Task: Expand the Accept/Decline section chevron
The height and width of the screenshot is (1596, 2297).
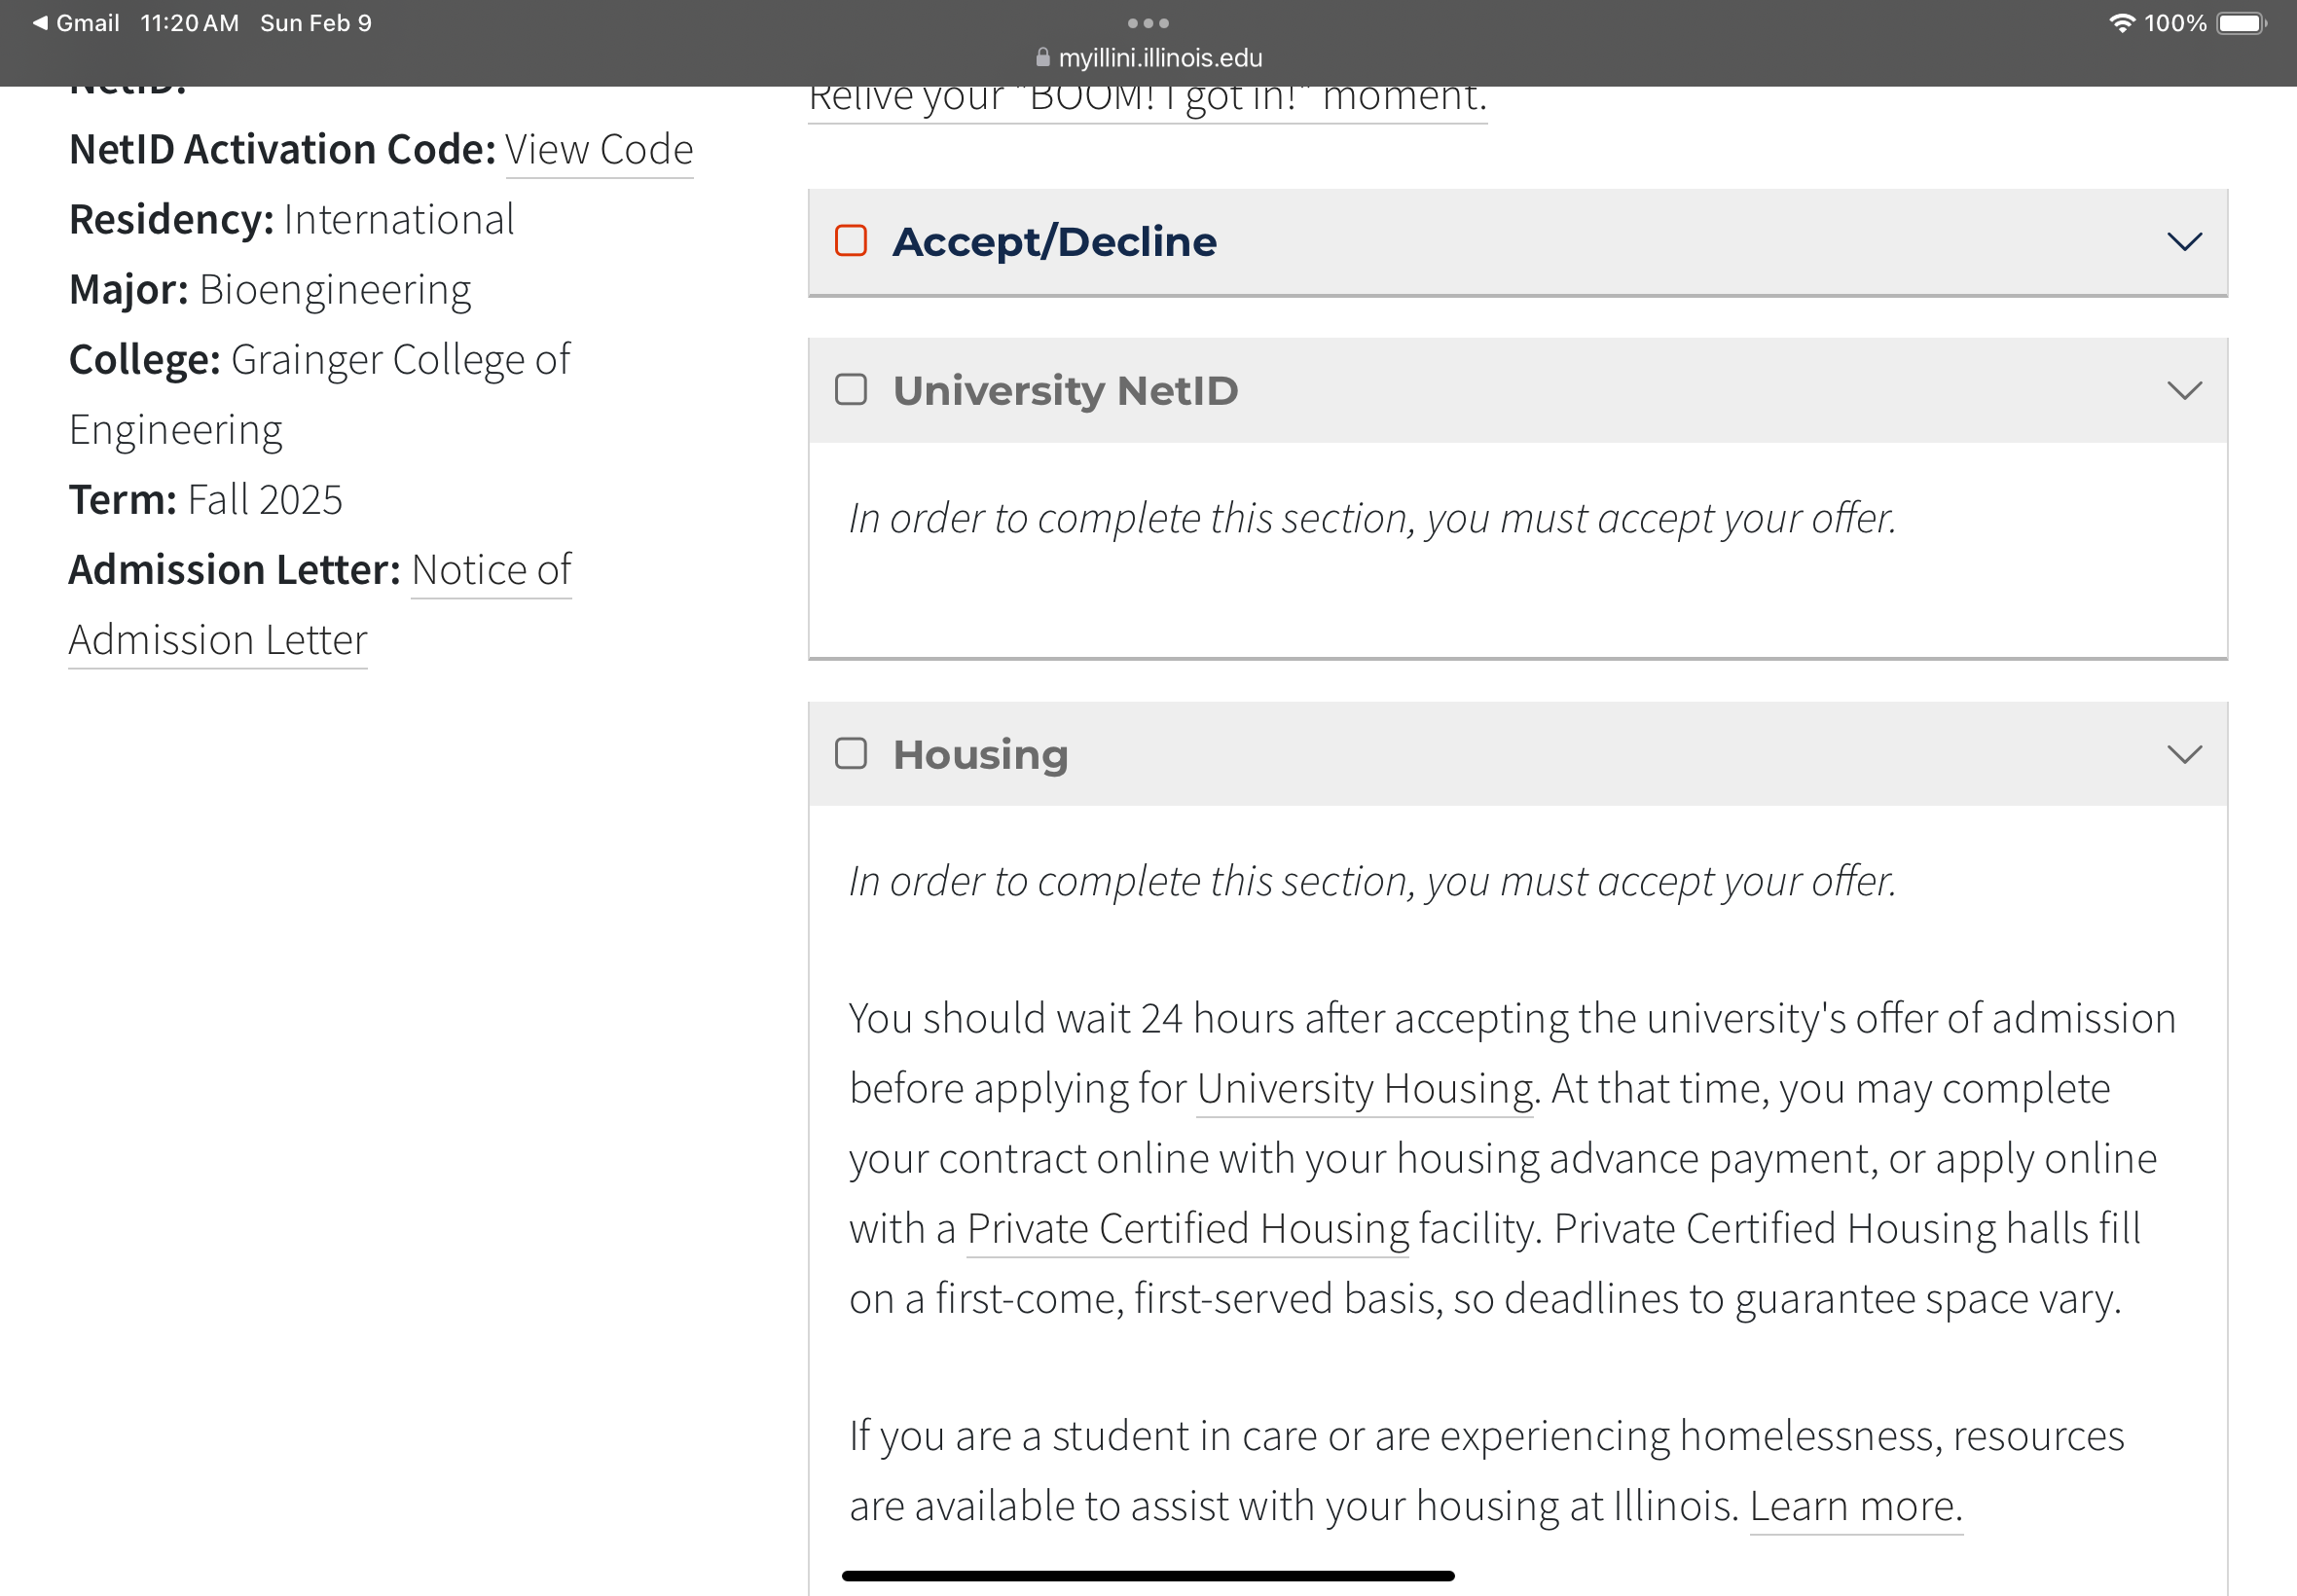Action: (x=2184, y=242)
